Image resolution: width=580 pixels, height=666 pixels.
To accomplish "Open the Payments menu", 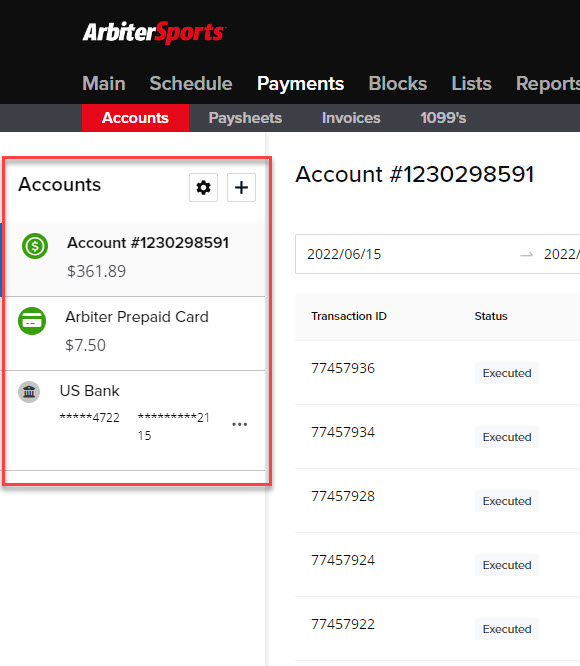I will click(301, 84).
